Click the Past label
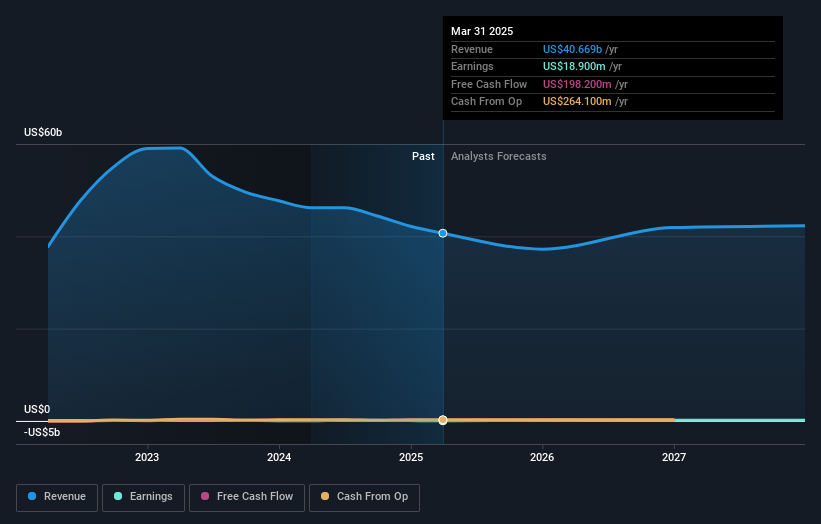 pyautogui.click(x=423, y=156)
